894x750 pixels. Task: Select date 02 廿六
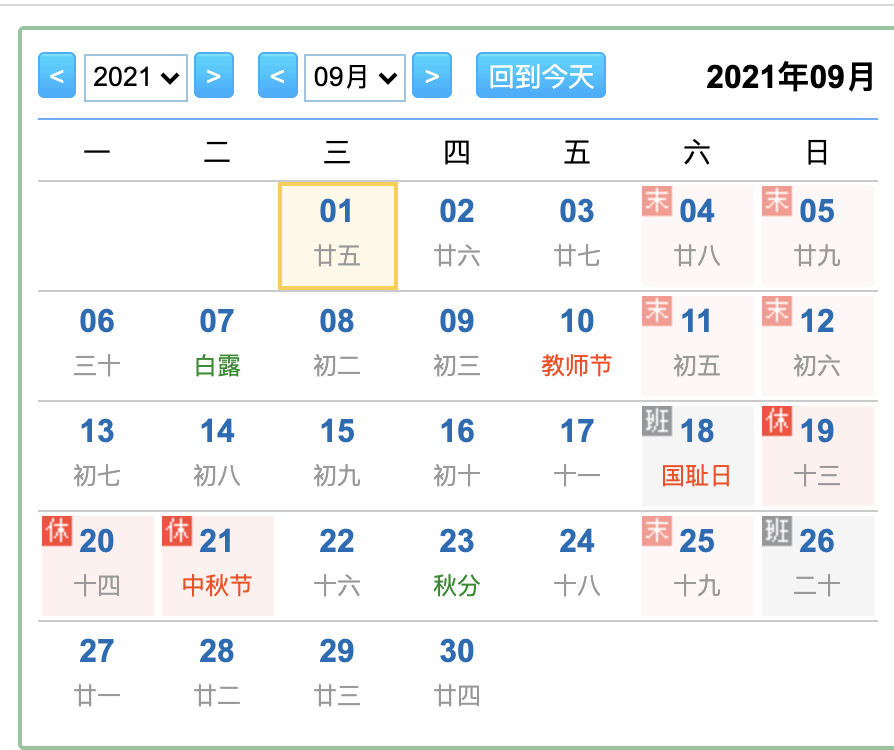457,236
